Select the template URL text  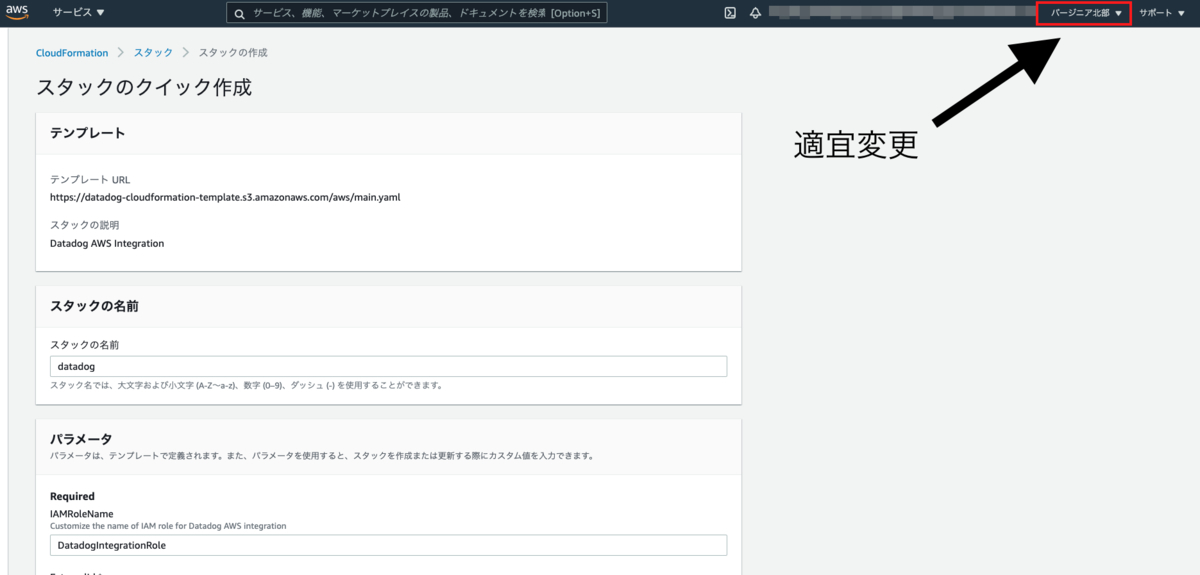[x=225, y=197]
